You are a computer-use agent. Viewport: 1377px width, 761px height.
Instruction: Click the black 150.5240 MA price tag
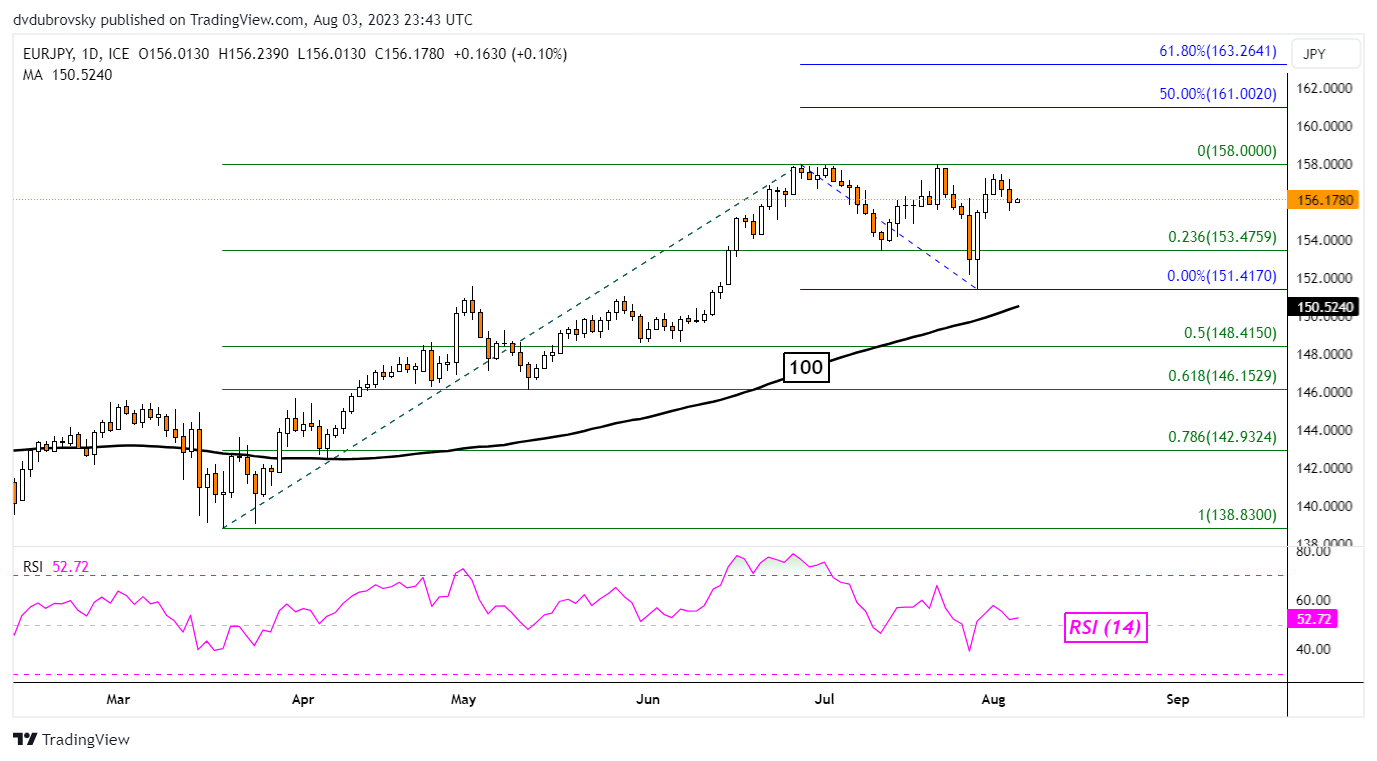tap(1325, 308)
